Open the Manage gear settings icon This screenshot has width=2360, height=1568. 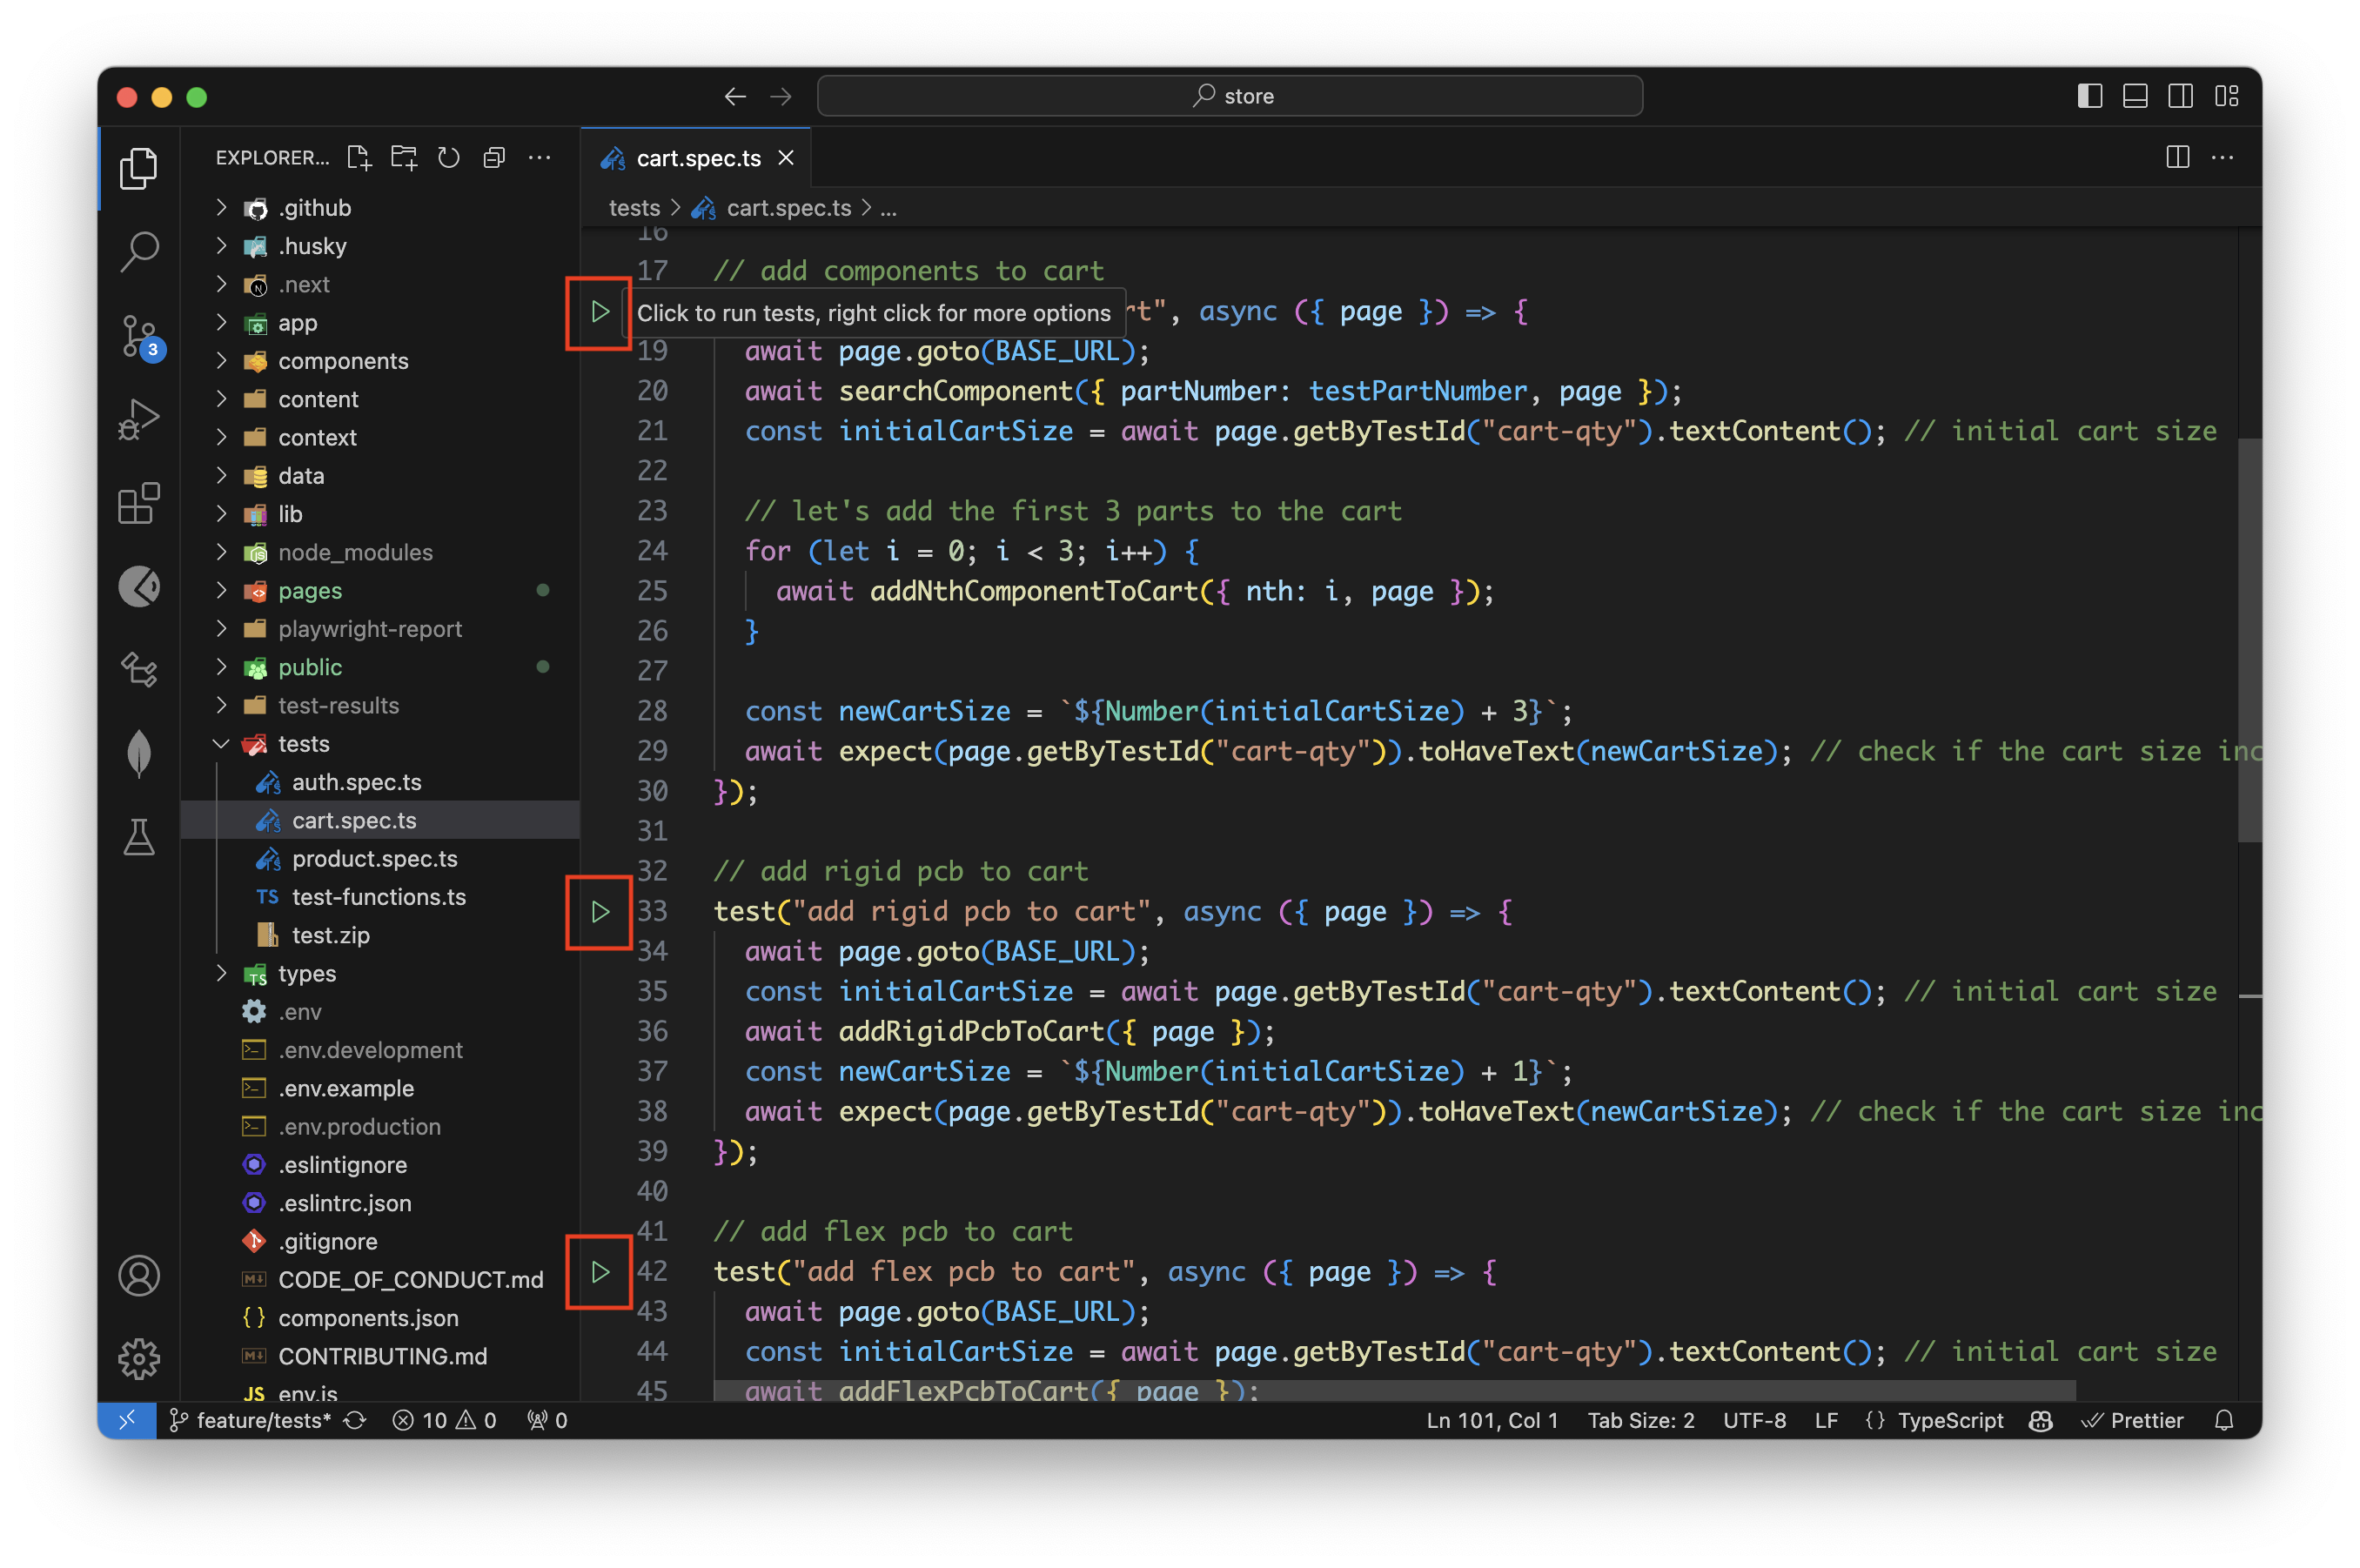139,1358
